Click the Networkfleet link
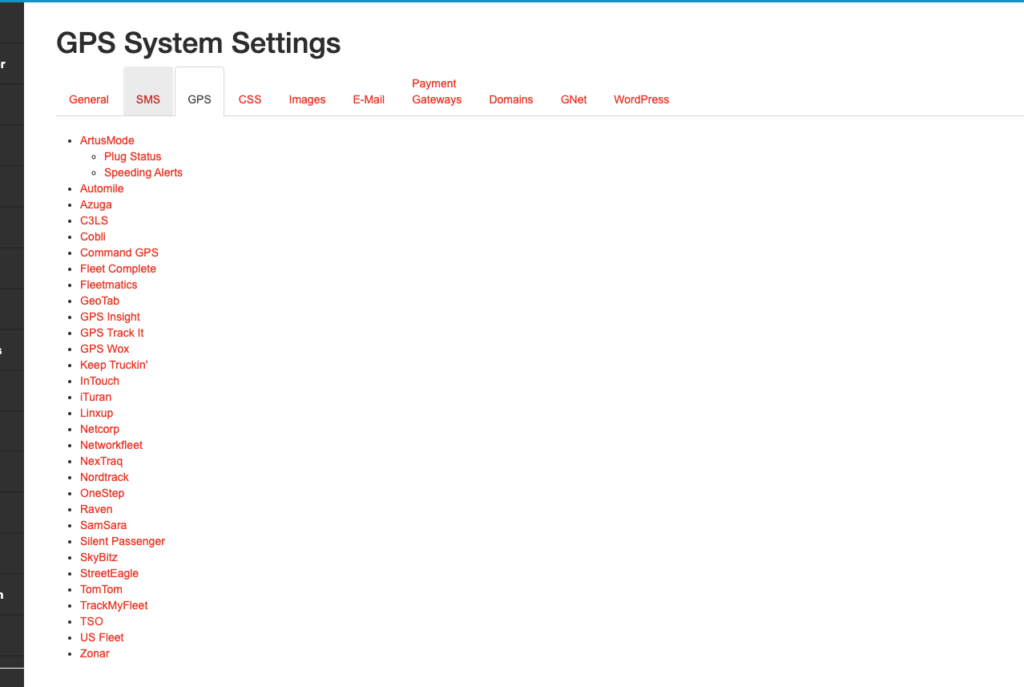This screenshot has height=687, width=1024. click(111, 445)
